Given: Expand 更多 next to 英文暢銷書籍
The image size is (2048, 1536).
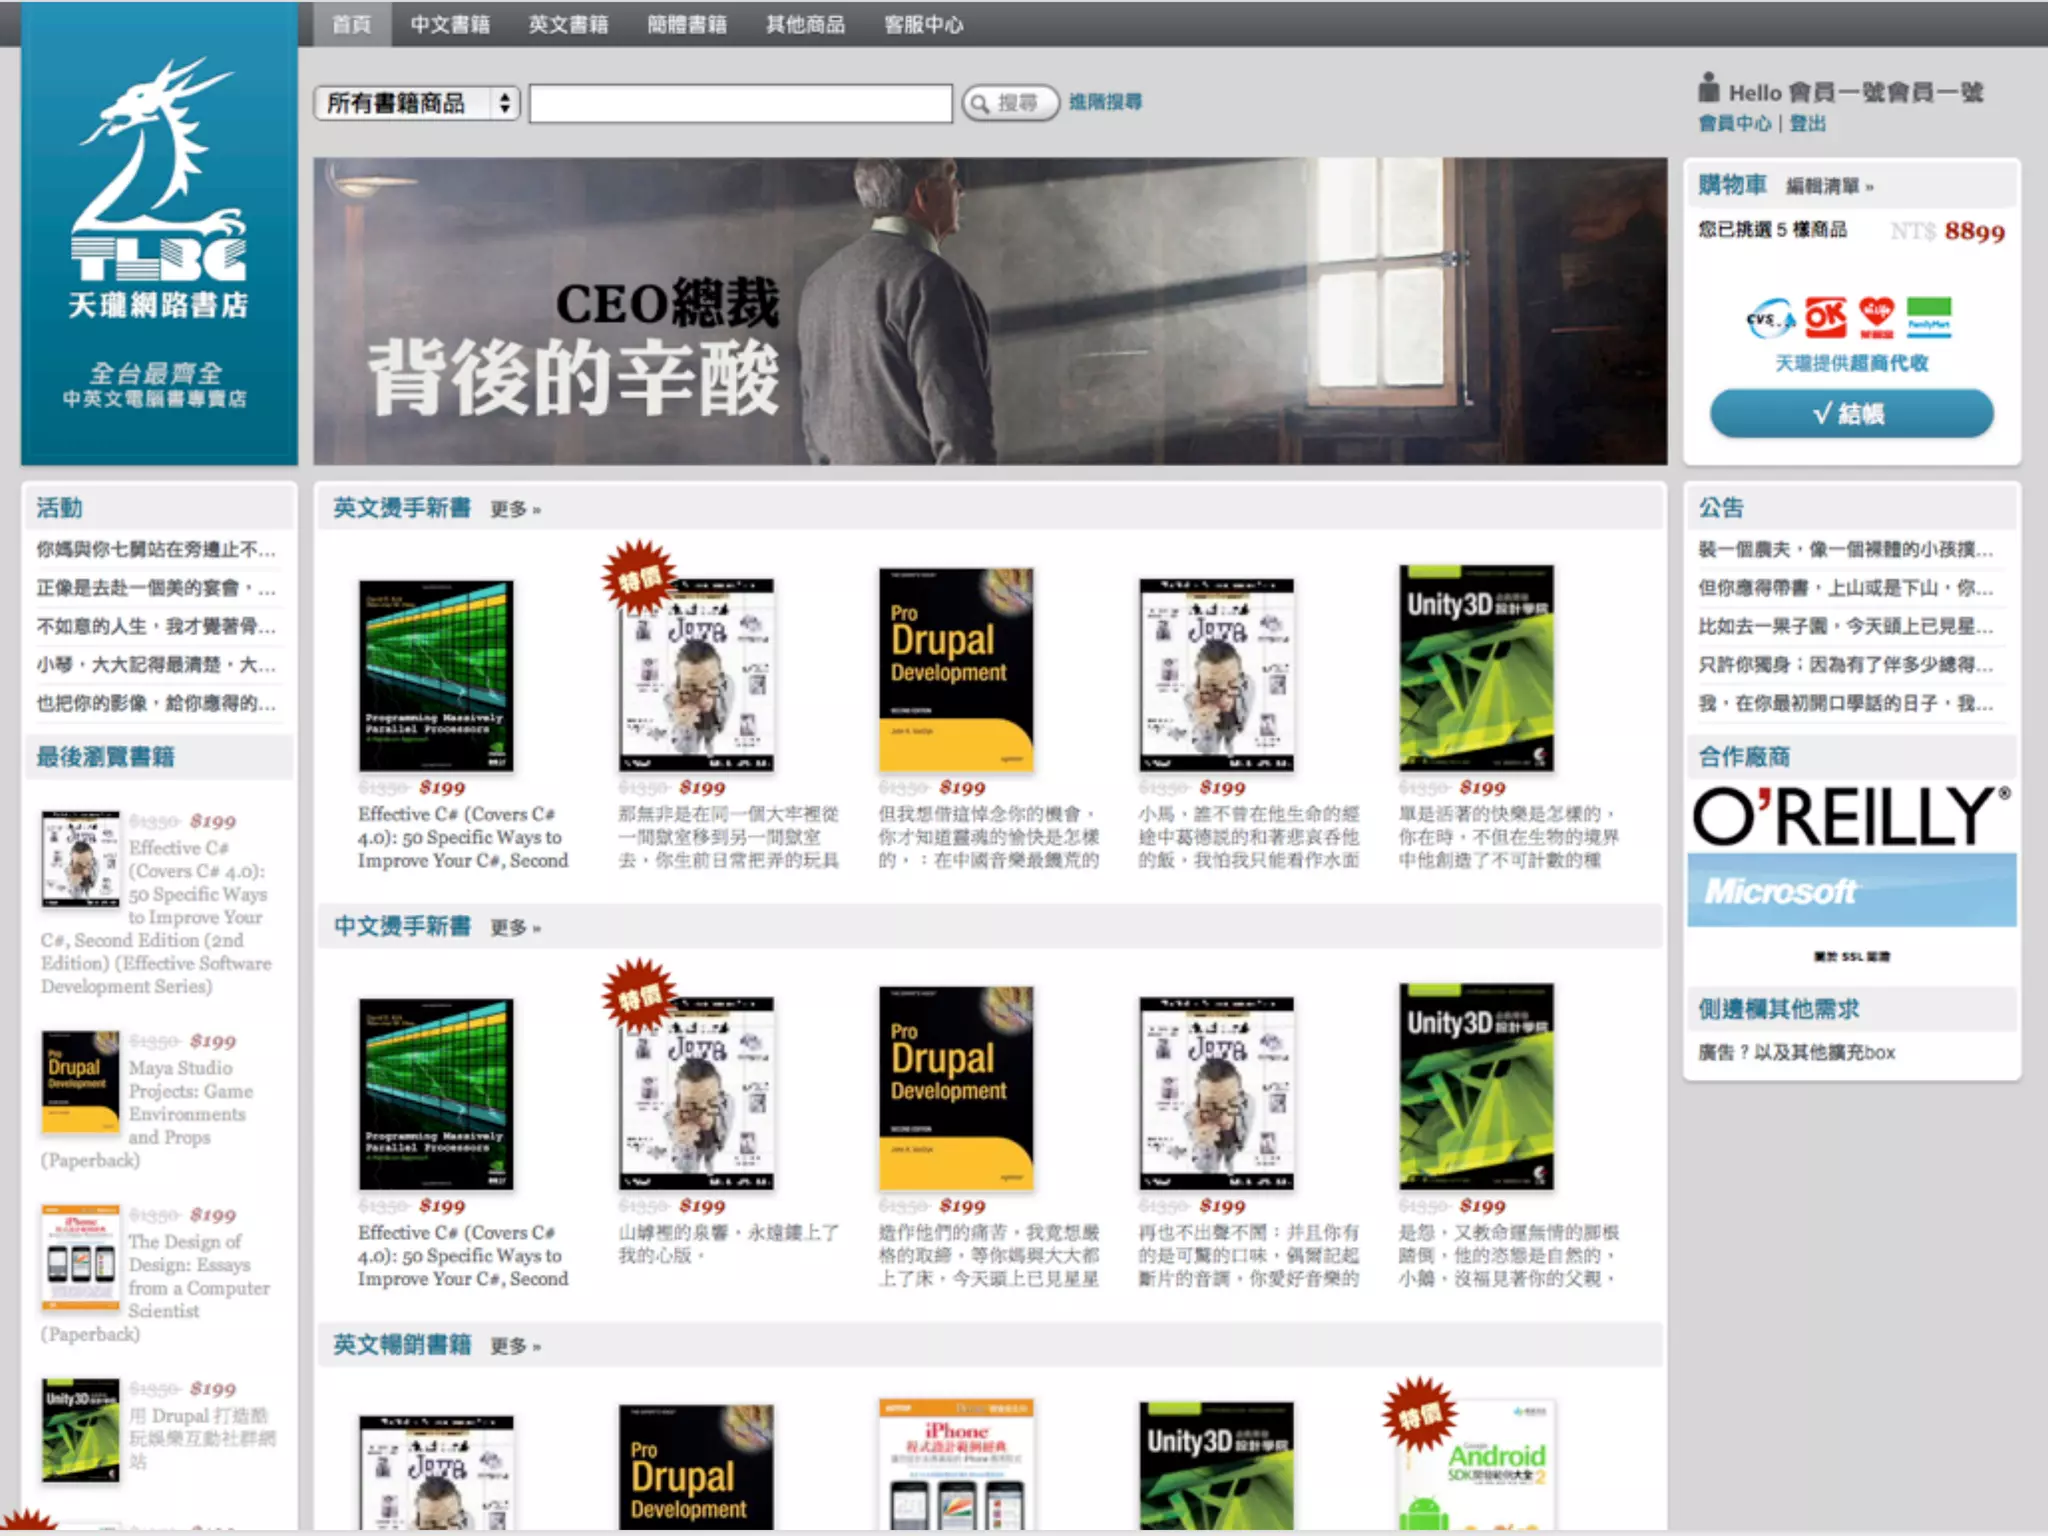Looking at the screenshot, I should pyautogui.click(x=514, y=1346).
